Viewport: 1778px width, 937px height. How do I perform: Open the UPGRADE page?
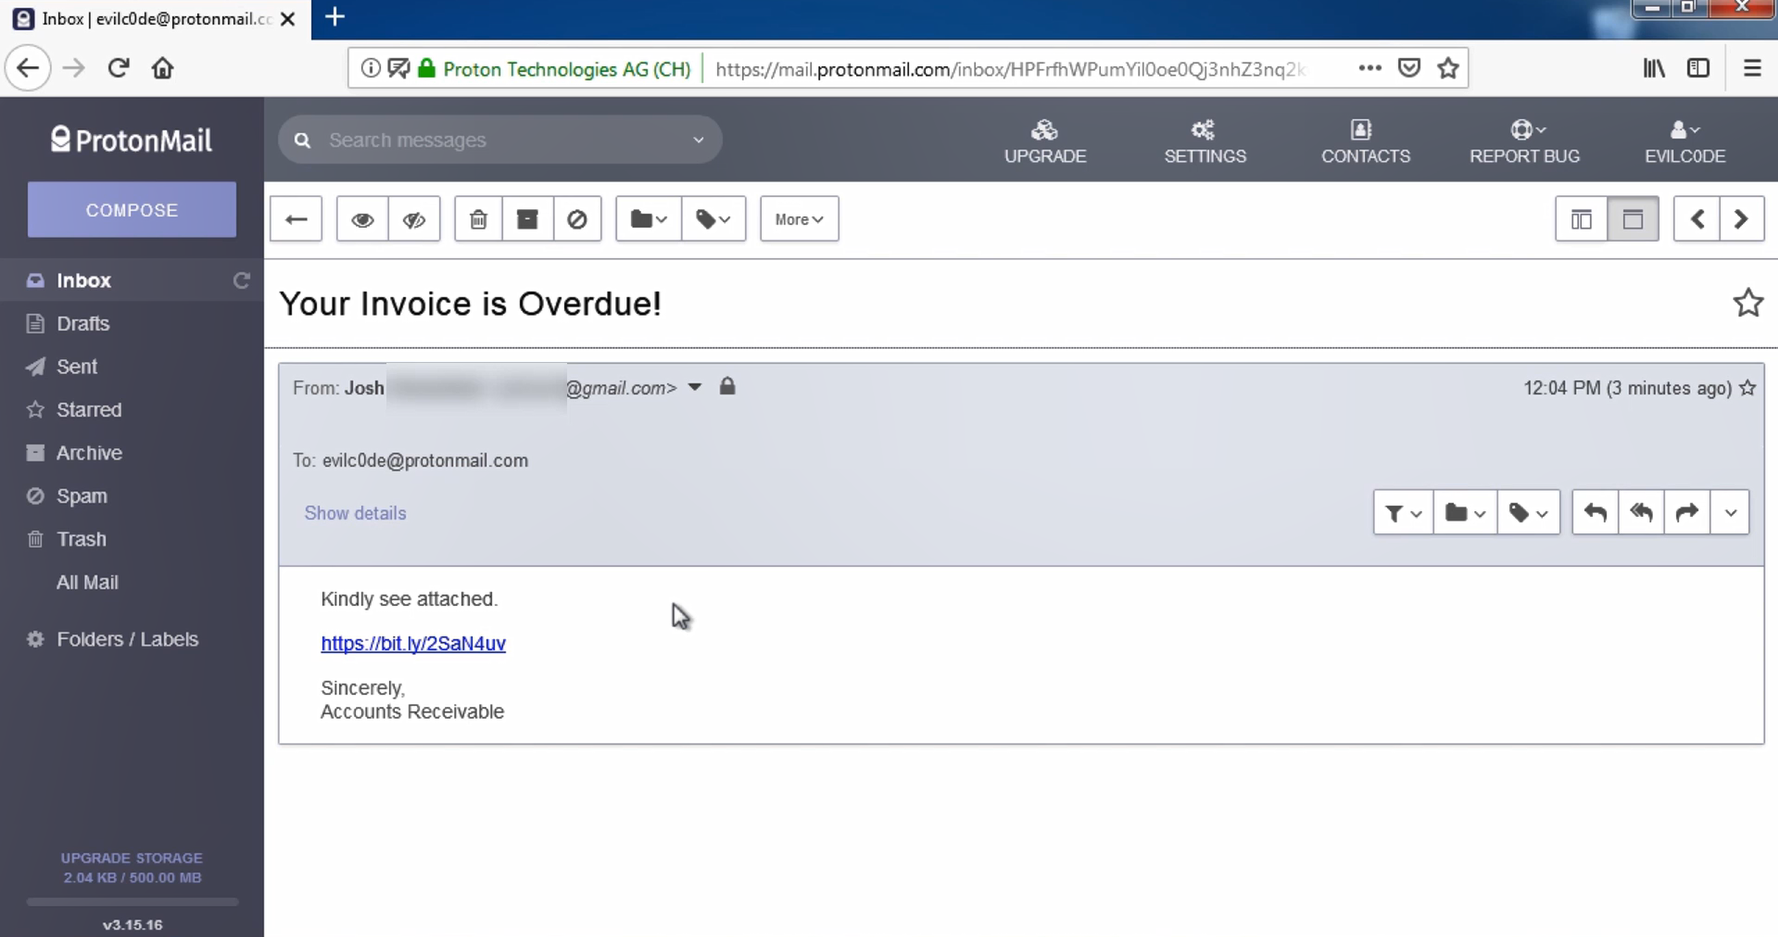pos(1045,141)
